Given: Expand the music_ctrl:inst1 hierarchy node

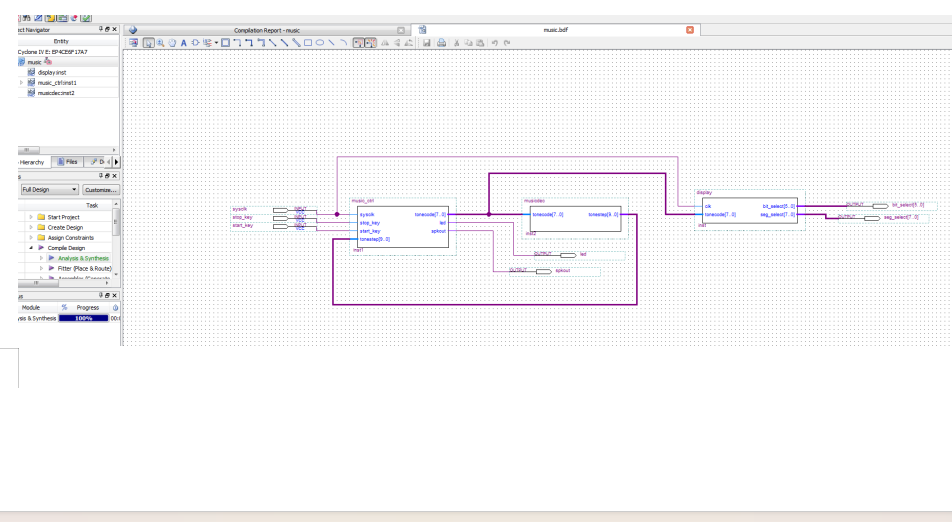Looking at the screenshot, I should (20, 82).
